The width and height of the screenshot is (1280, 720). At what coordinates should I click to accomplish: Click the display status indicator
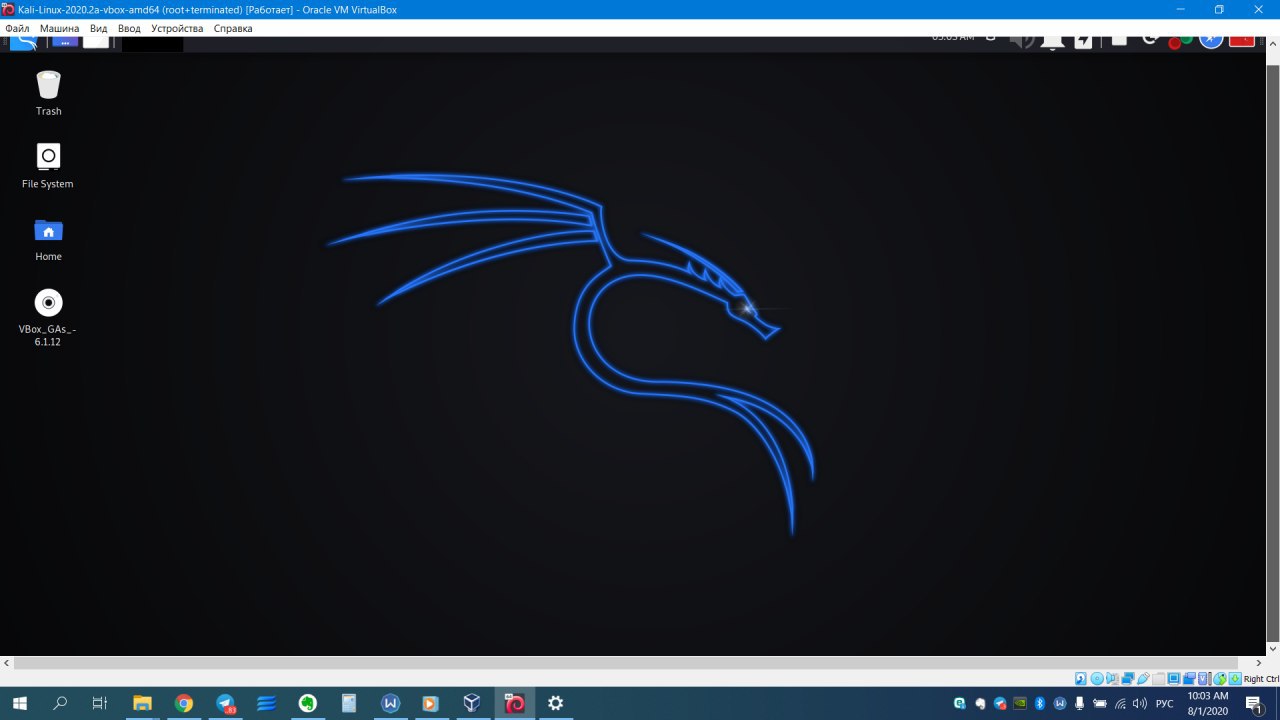pyautogui.click(x=1173, y=679)
